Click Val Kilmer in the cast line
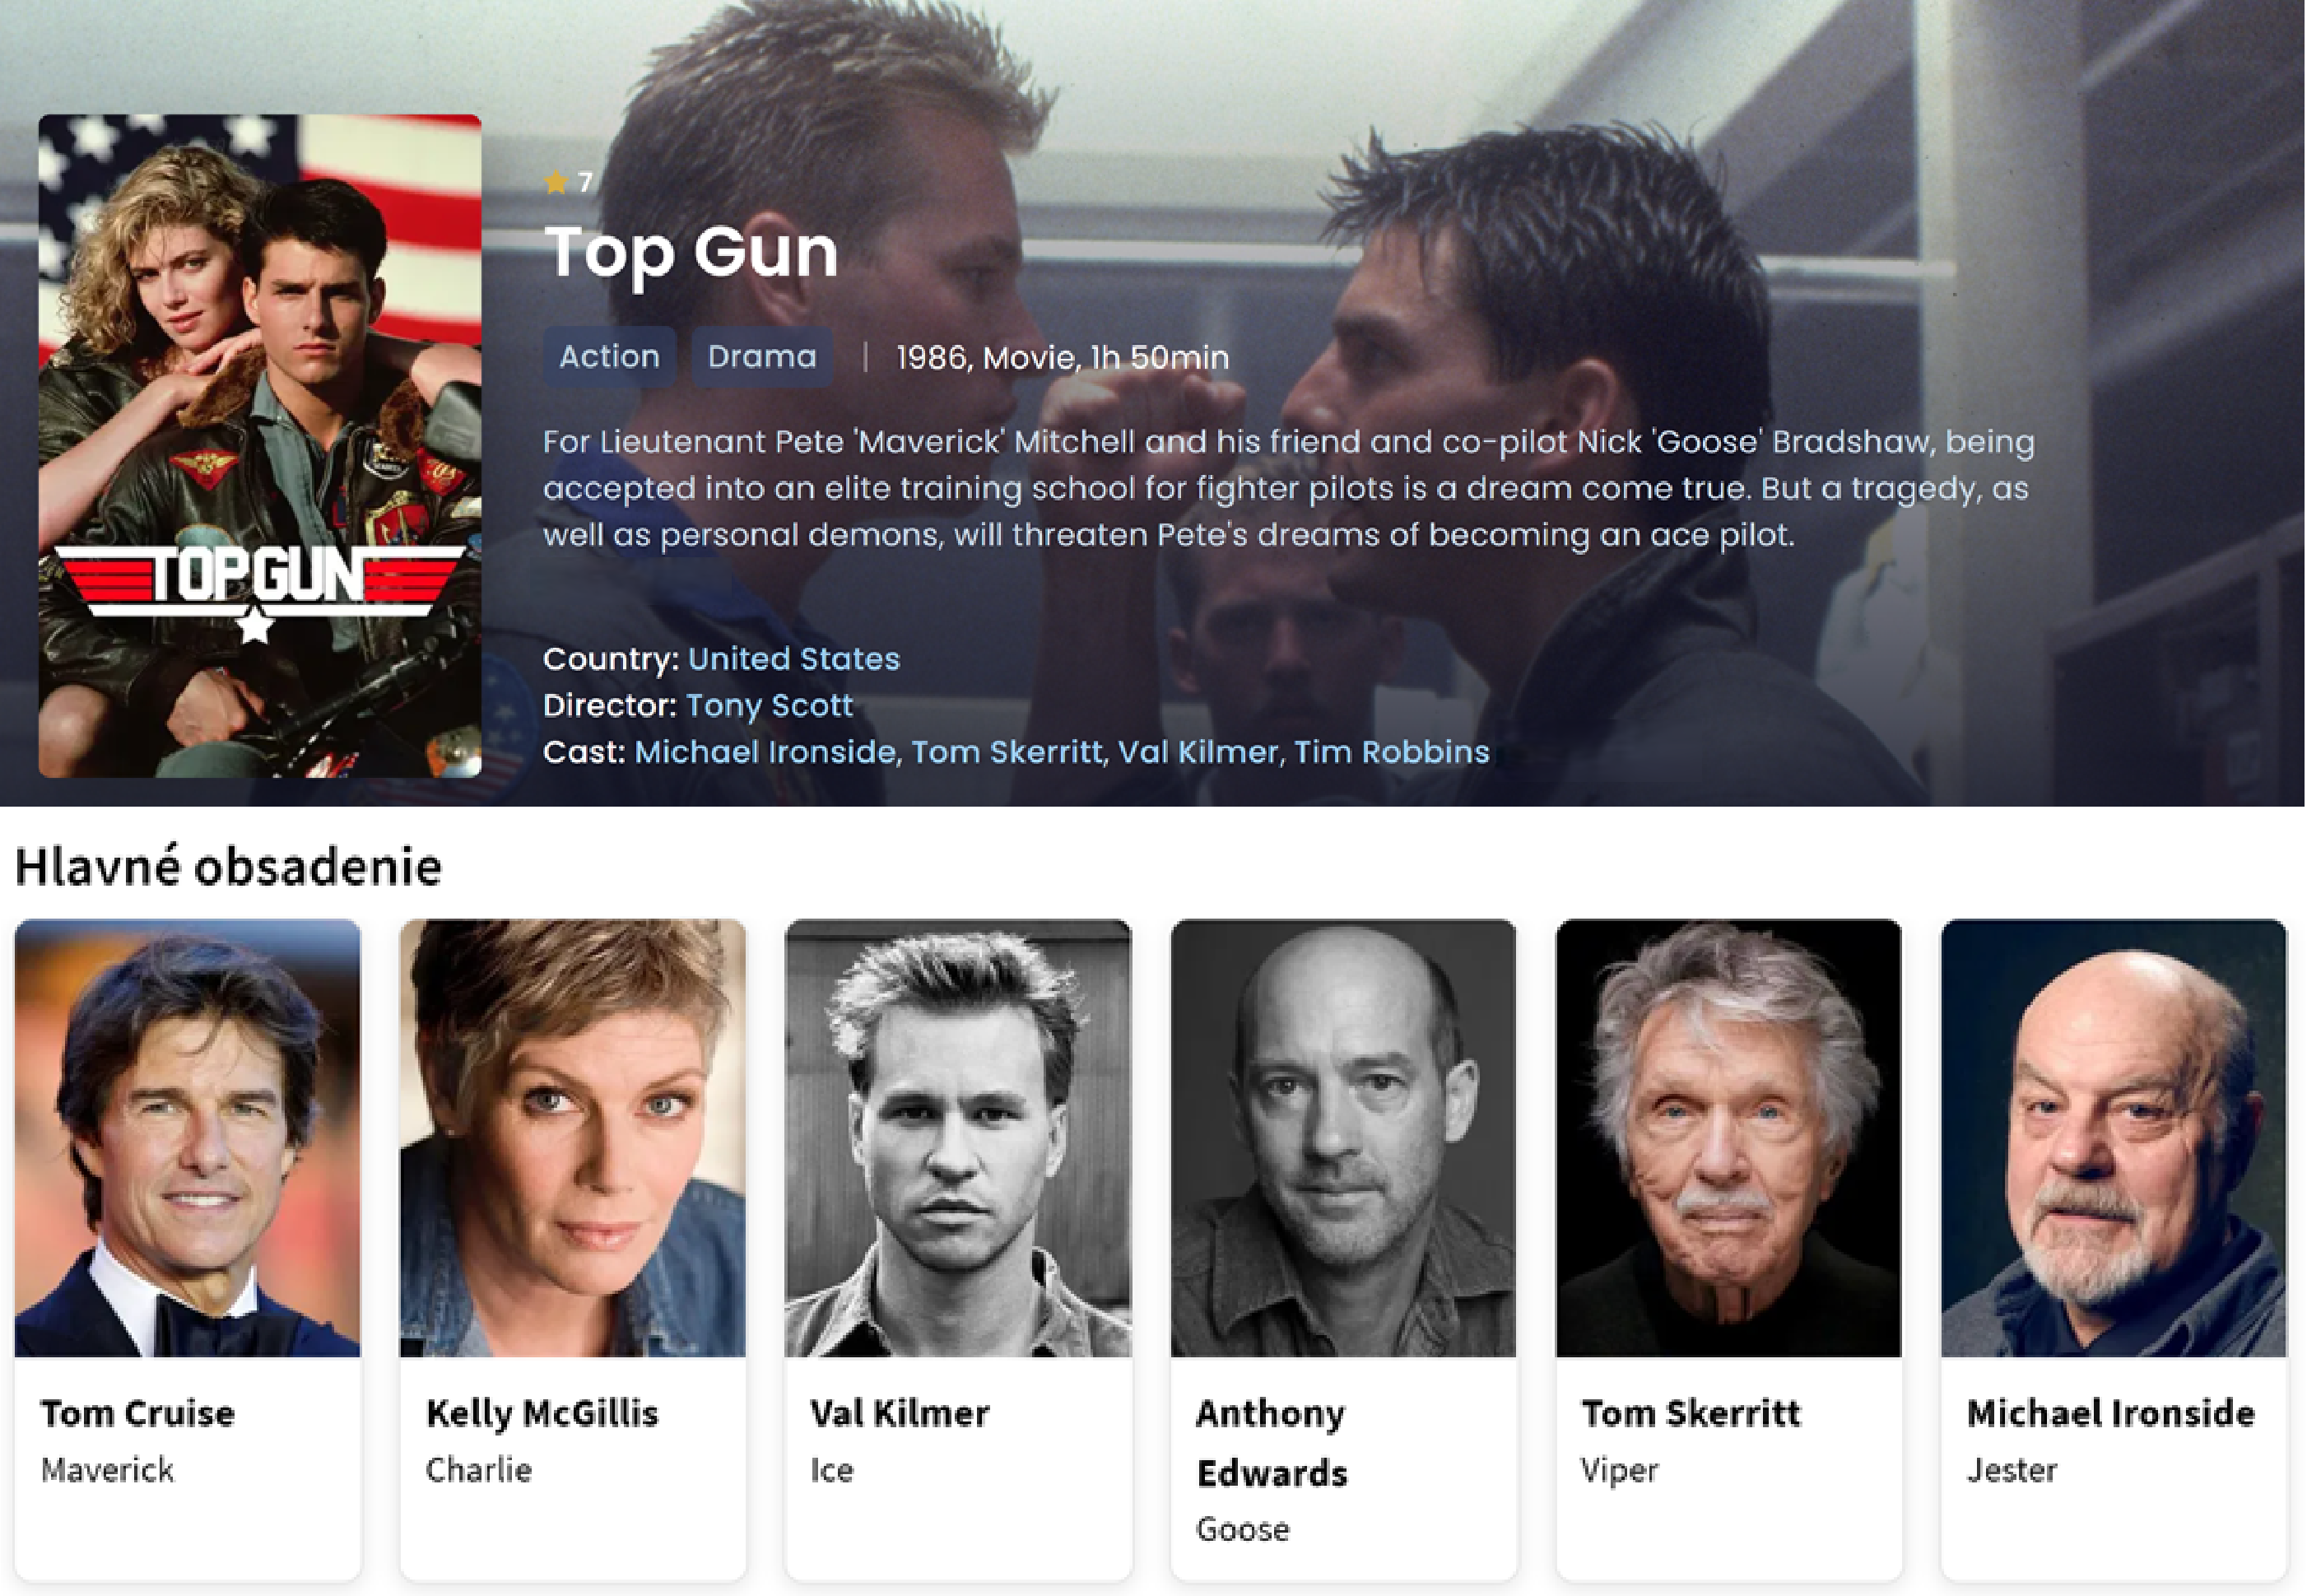2307x1596 pixels. 1197,752
